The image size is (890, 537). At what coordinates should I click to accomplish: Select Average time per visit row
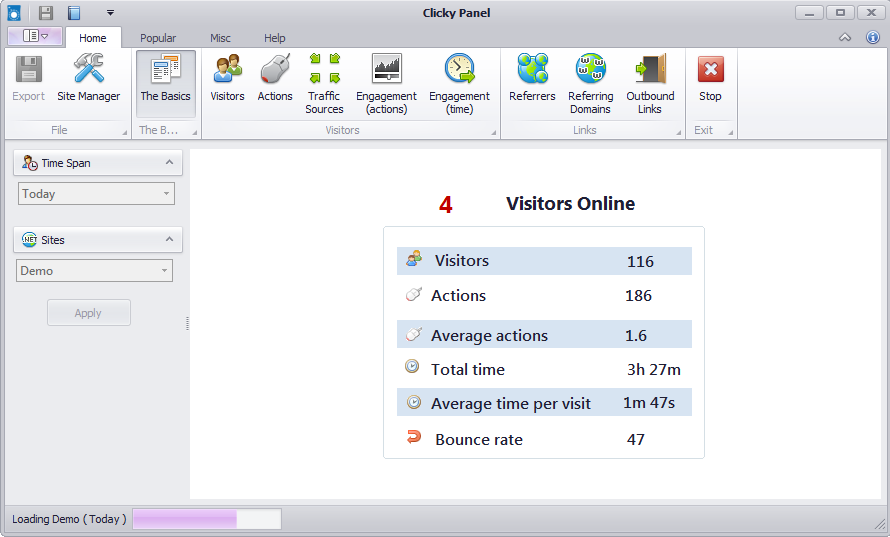[544, 402]
